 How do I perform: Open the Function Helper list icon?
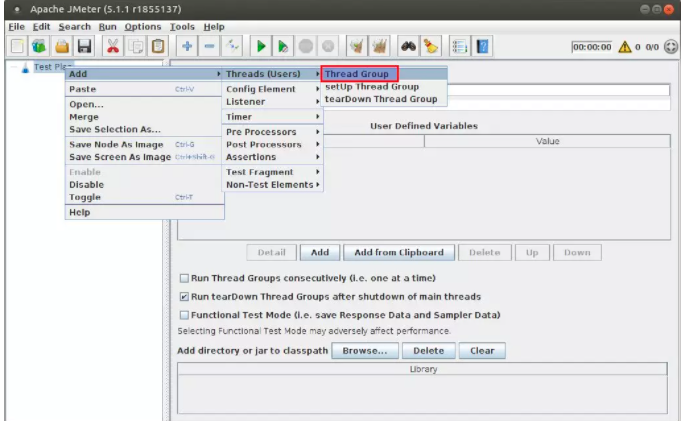(460, 46)
